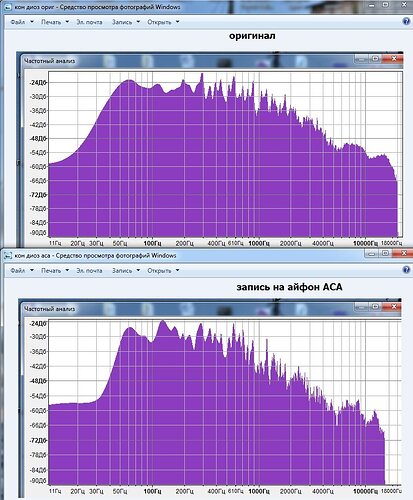The width and height of the screenshot is (413, 500).
Task: Close the Частотный анализ window under оригинал
Action: 393,59
